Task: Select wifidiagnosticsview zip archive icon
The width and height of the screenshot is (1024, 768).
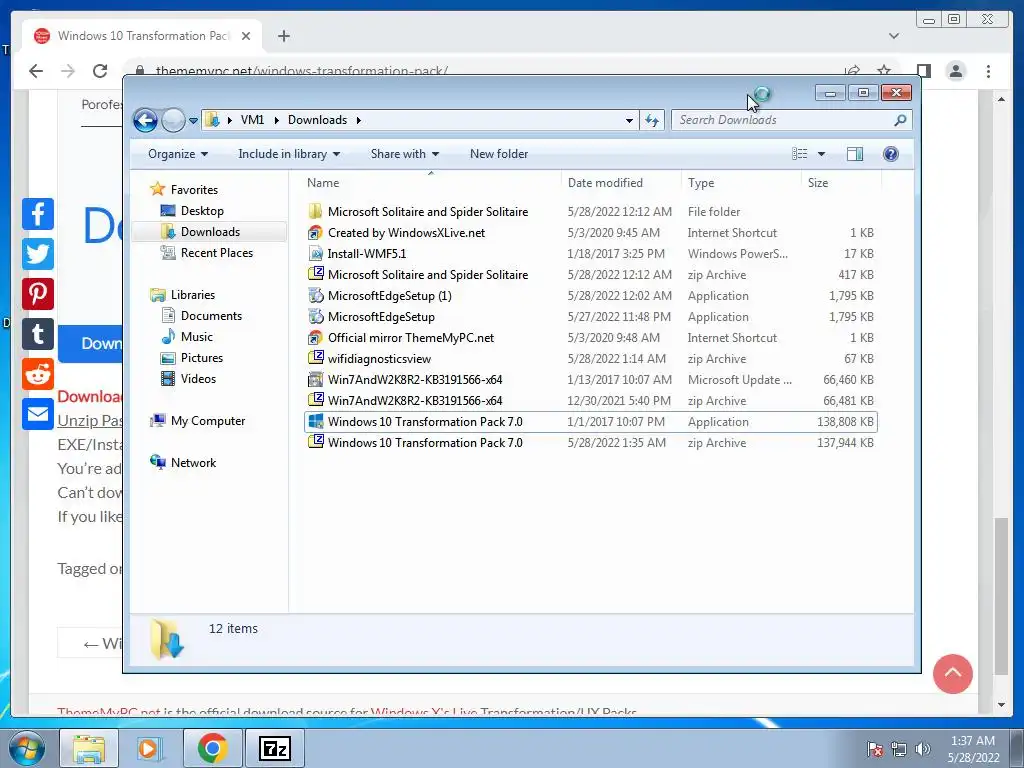Action: point(315,359)
